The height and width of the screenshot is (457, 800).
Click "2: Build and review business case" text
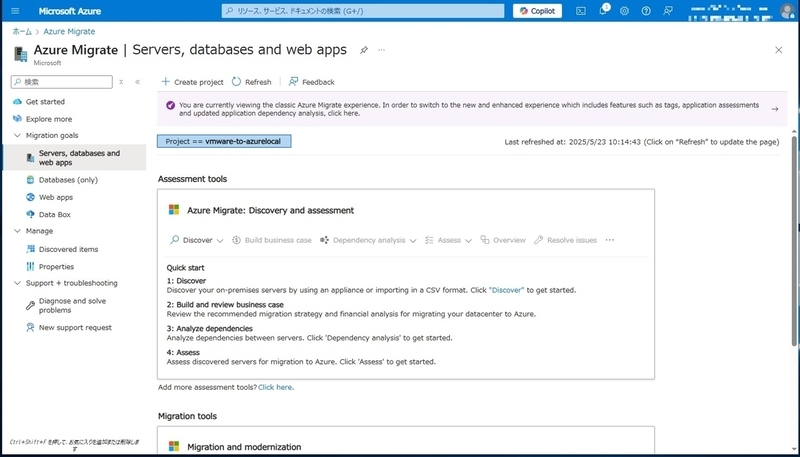click(x=225, y=304)
